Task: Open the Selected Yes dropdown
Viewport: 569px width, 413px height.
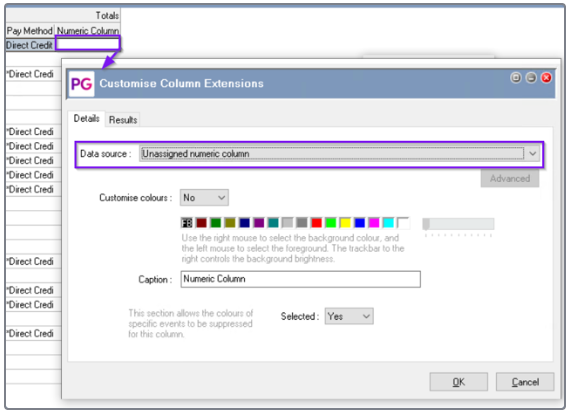Action: pos(349,316)
